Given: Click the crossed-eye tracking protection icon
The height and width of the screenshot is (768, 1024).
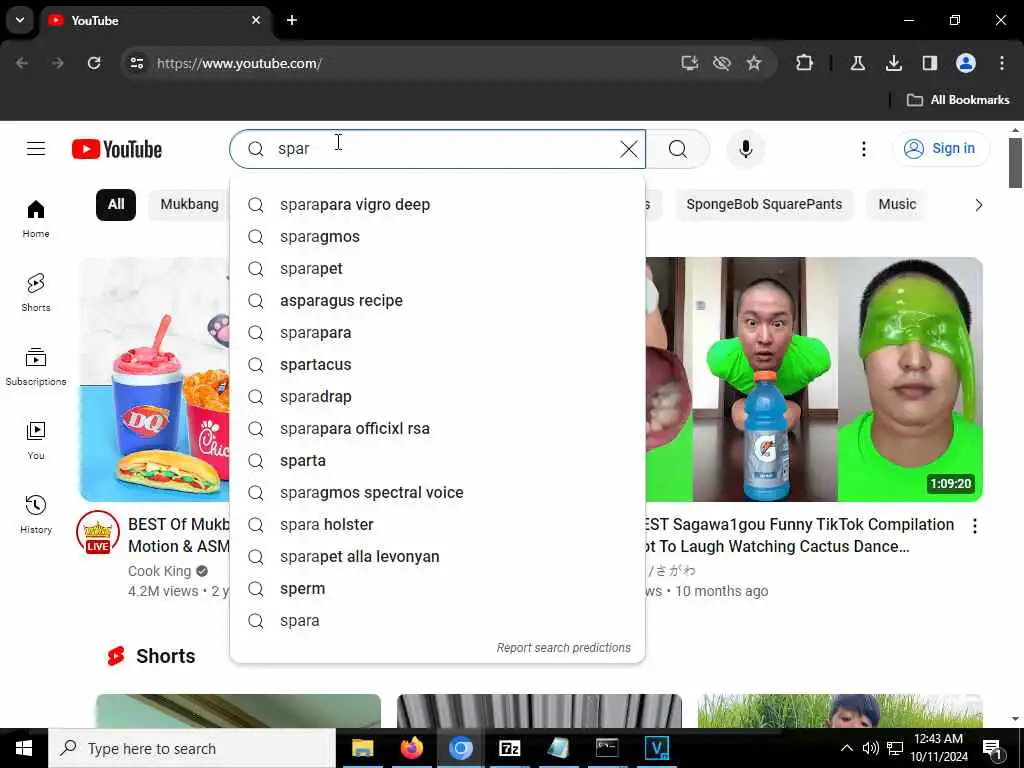Looking at the screenshot, I should [x=722, y=63].
